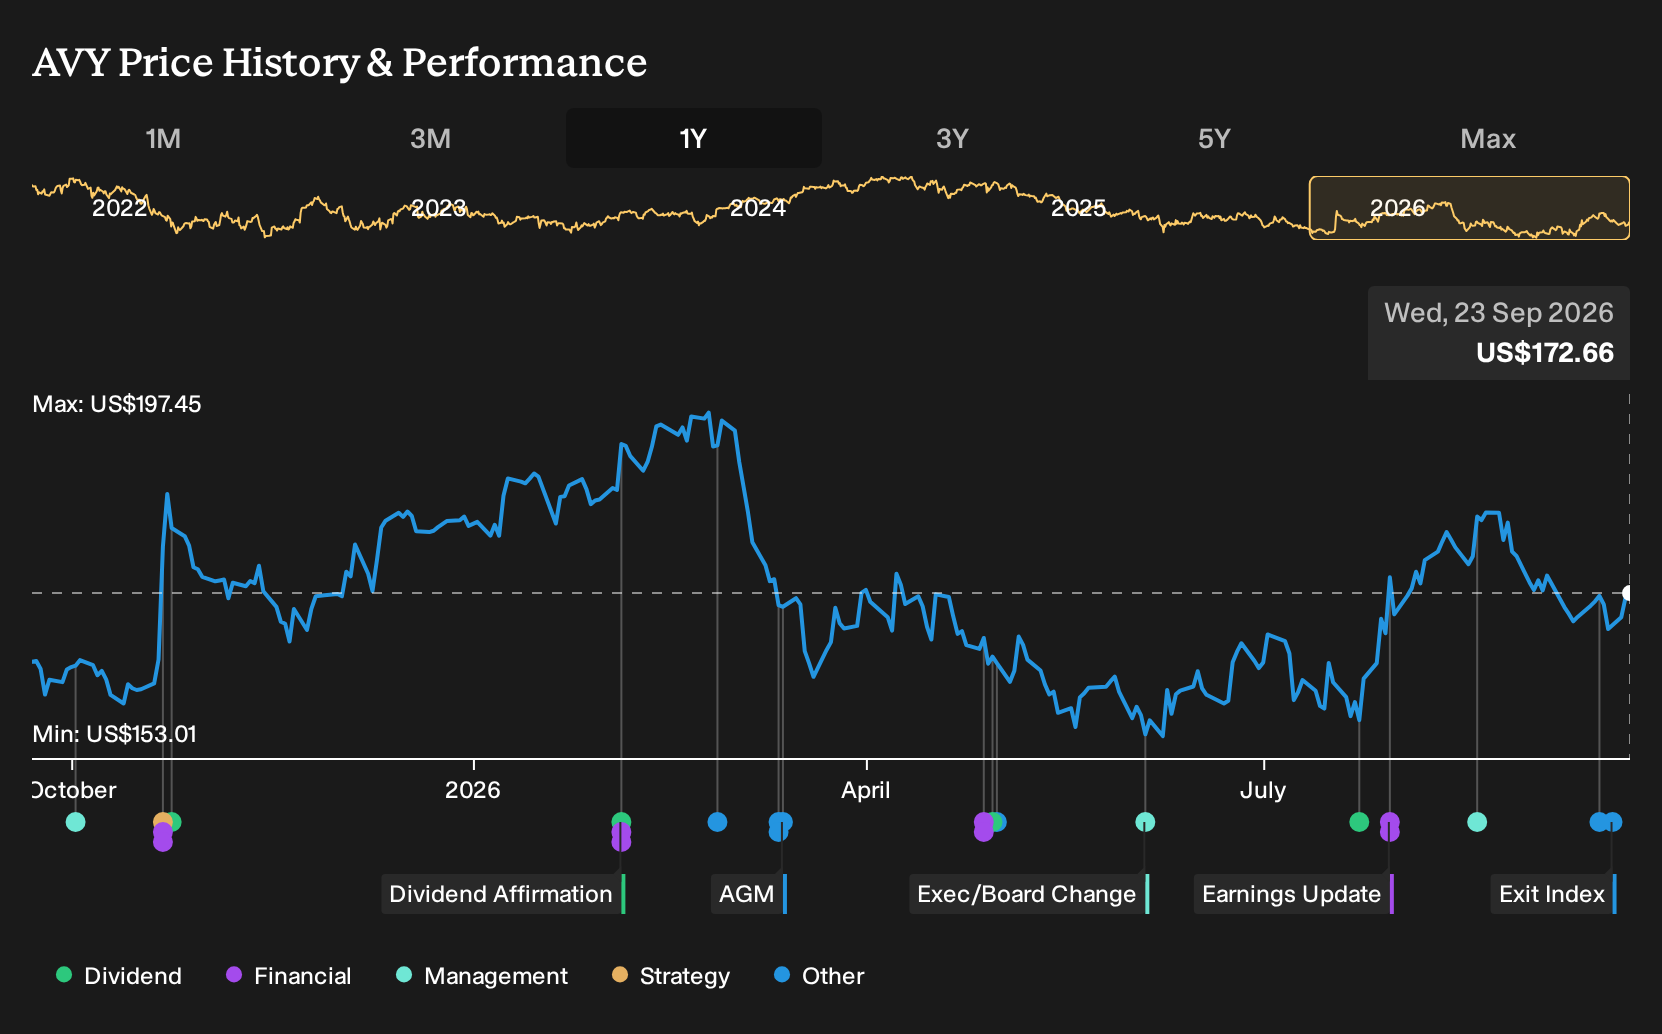1662x1034 pixels.
Task: Jump to 2025 in the overview timeline
Action: pos(1078,208)
